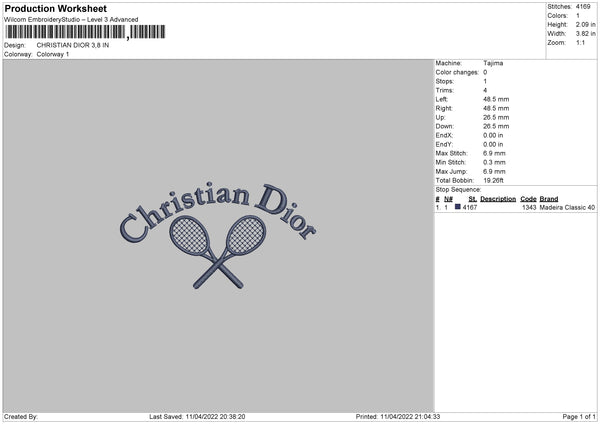Click the Printed date 11/04/2022 21:04:33
This screenshot has height=424, width=600.
[x=410, y=416]
